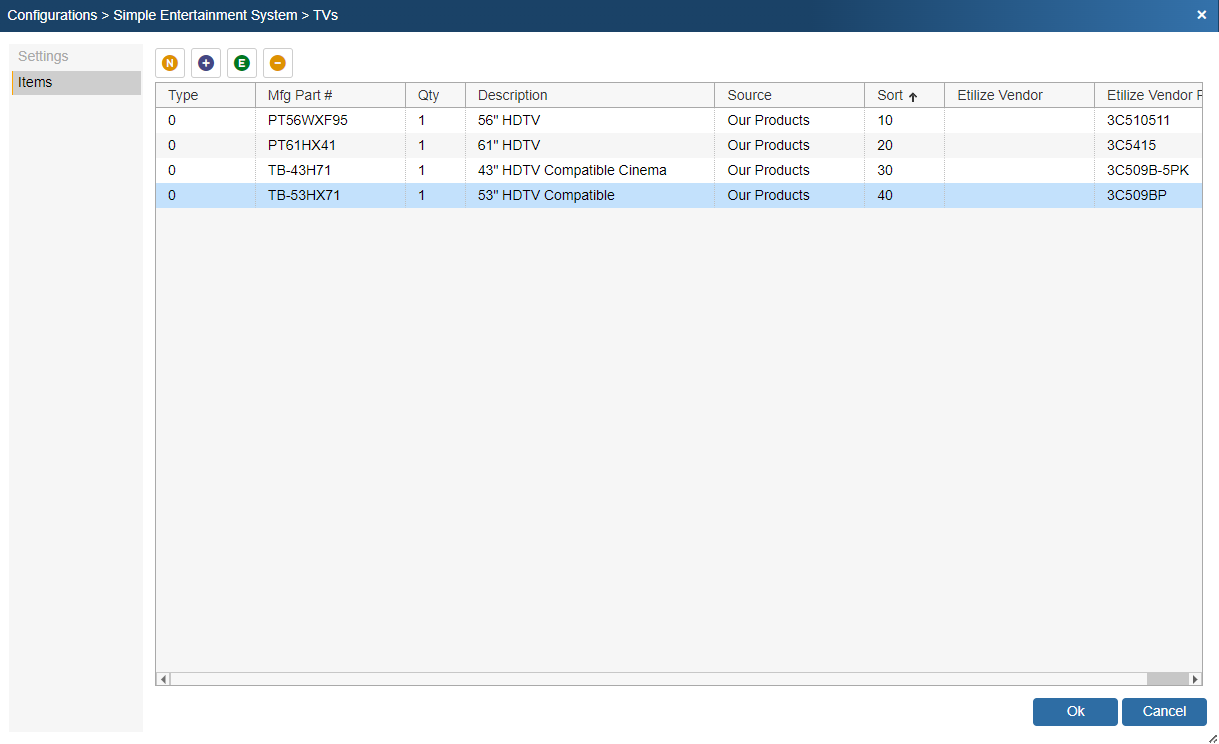Click the orange minus Remove icon
Viewport: 1219px width, 744px height.
tap(278, 63)
